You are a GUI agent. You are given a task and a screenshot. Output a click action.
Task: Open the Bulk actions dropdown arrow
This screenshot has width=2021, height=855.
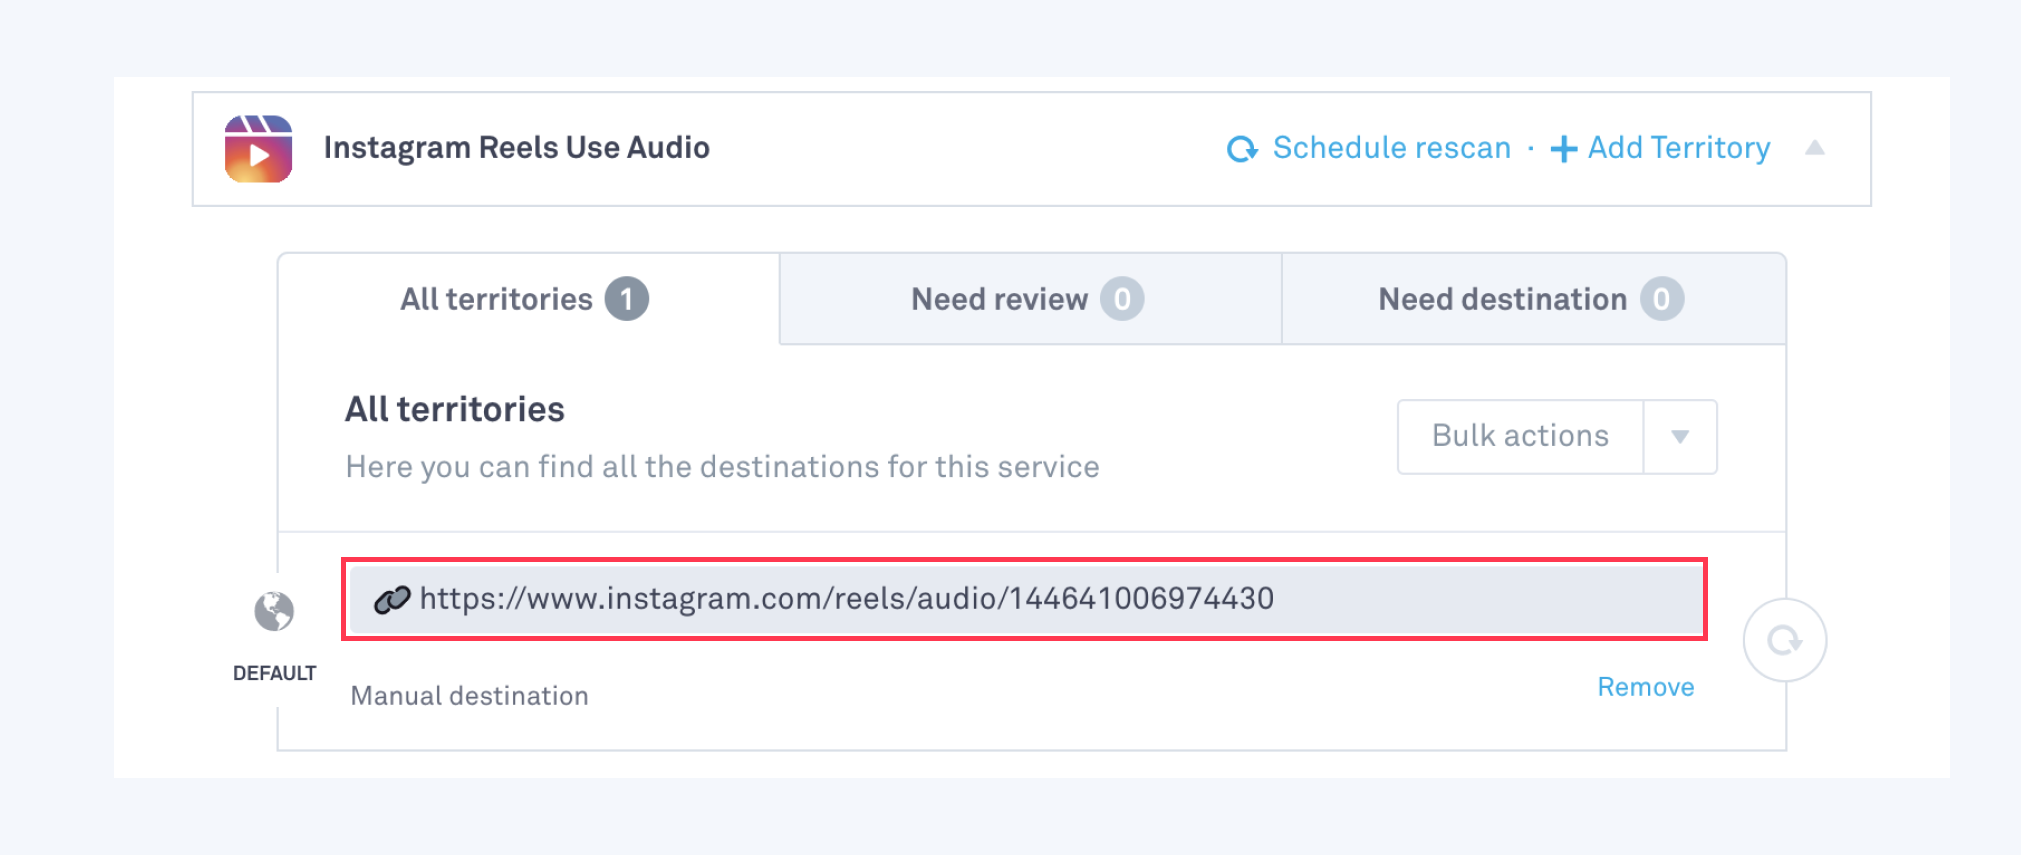point(1680,437)
